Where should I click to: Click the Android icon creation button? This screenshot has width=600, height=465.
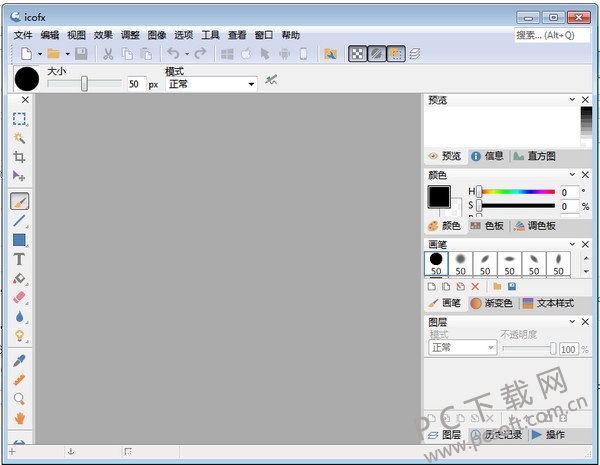(x=284, y=54)
